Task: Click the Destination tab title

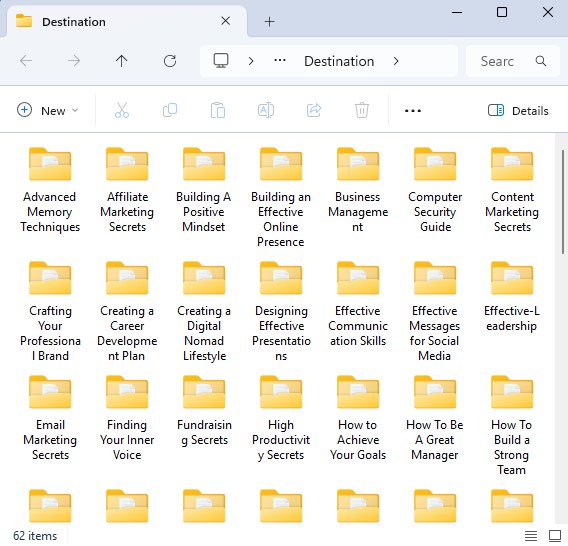Action: tap(74, 22)
